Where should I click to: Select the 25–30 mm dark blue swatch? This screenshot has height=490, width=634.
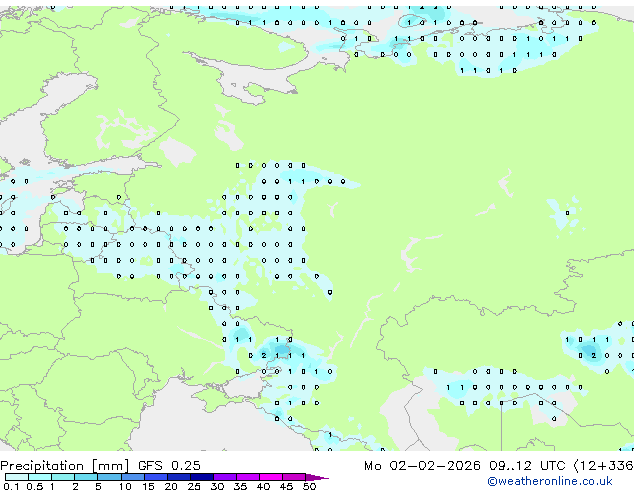point(201,477)
